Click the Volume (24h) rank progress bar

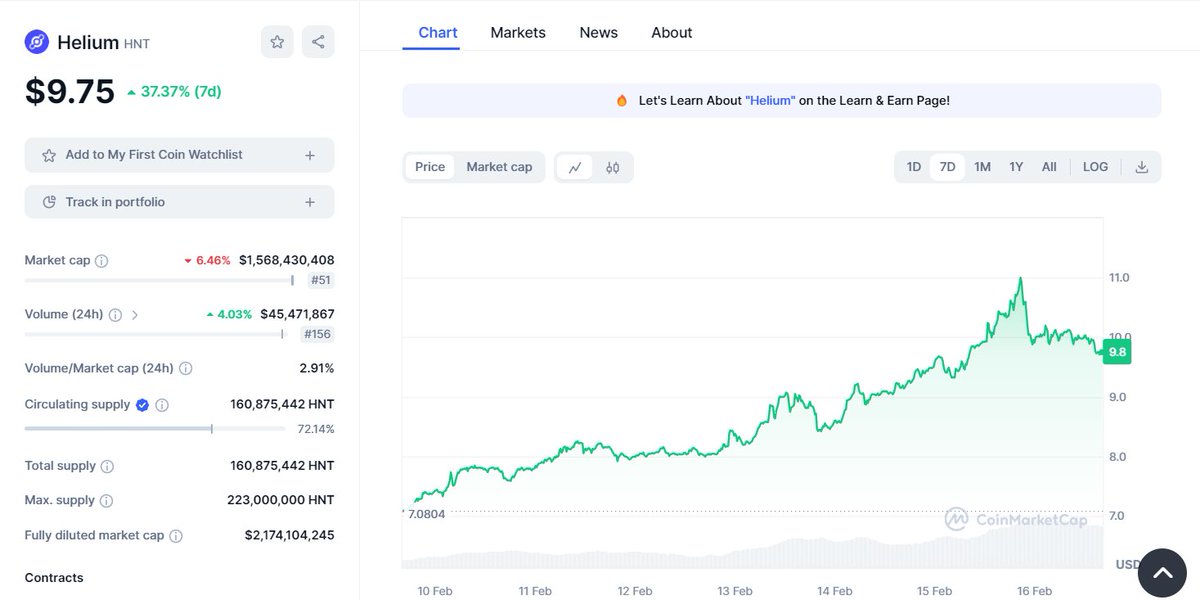coord(154,335)
